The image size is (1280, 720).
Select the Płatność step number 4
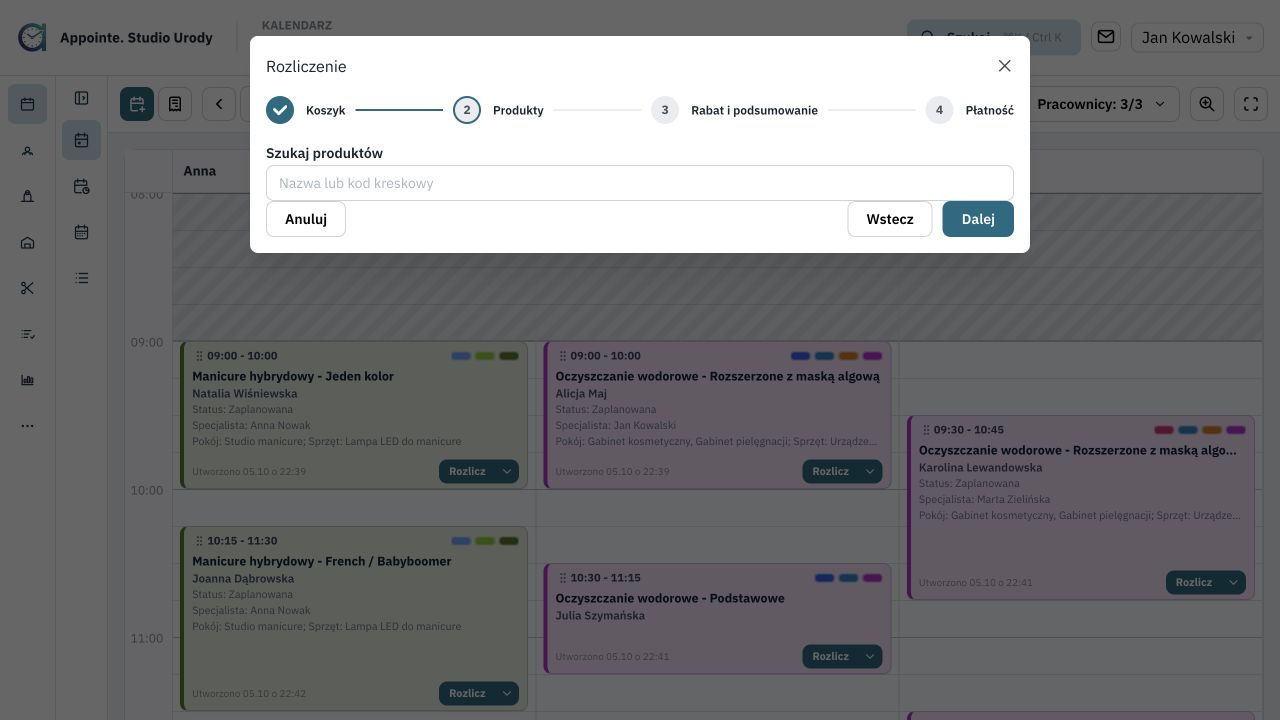(x=969, y=110)
